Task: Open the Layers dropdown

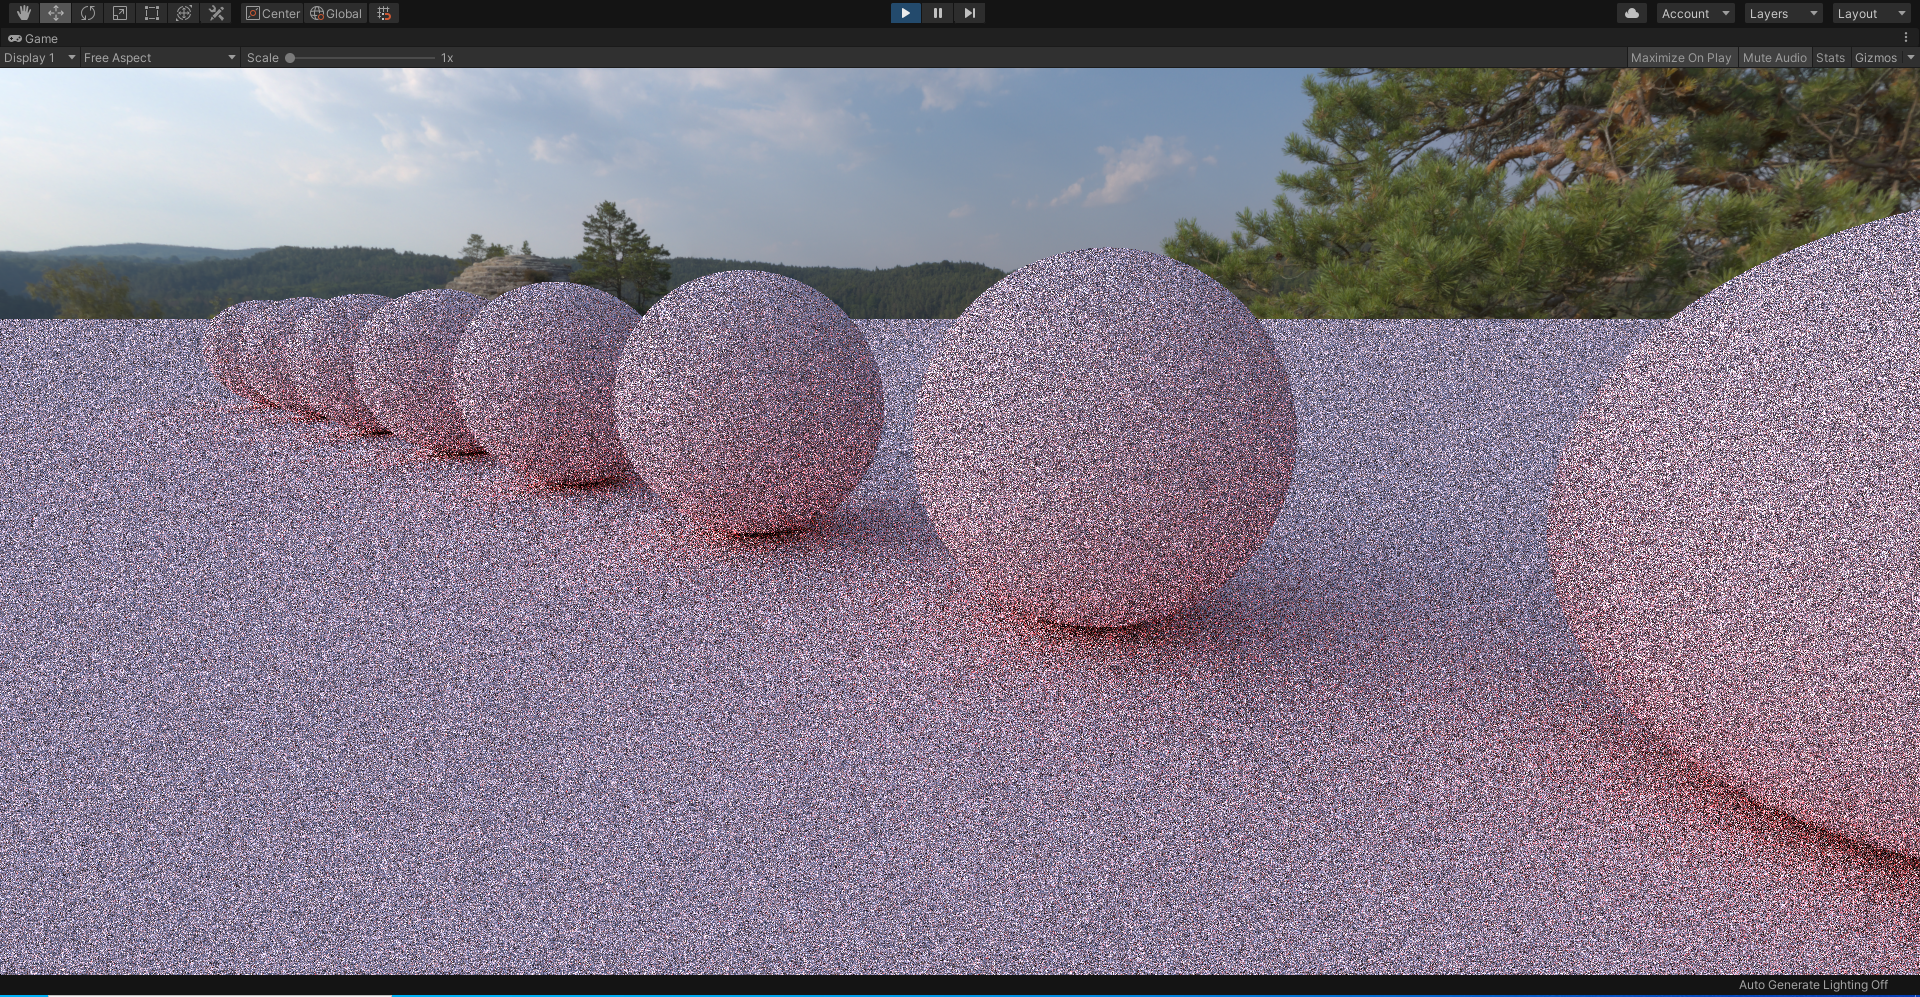Action: point(1783,13)
